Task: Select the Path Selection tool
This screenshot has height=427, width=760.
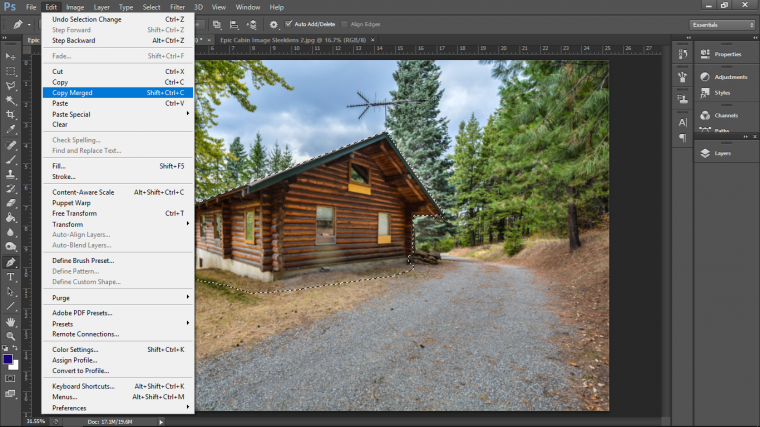Action: [10, 292]
